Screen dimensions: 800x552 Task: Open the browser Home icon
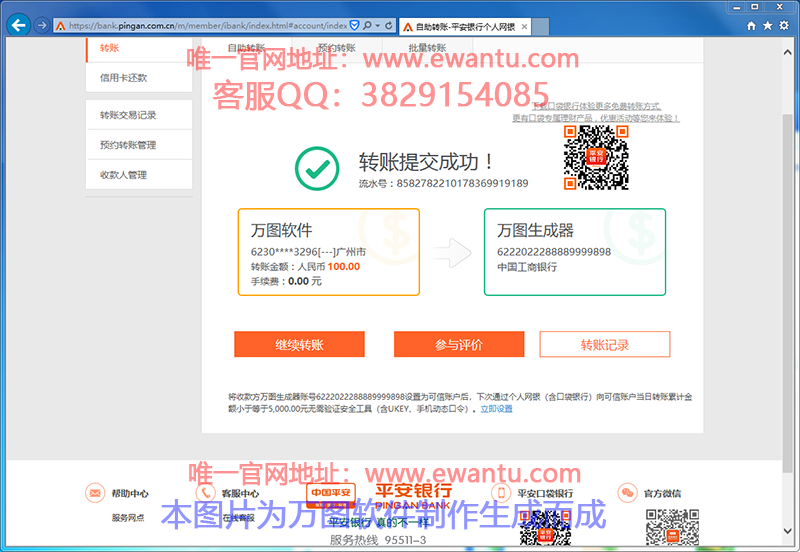(x=751, y=26)
